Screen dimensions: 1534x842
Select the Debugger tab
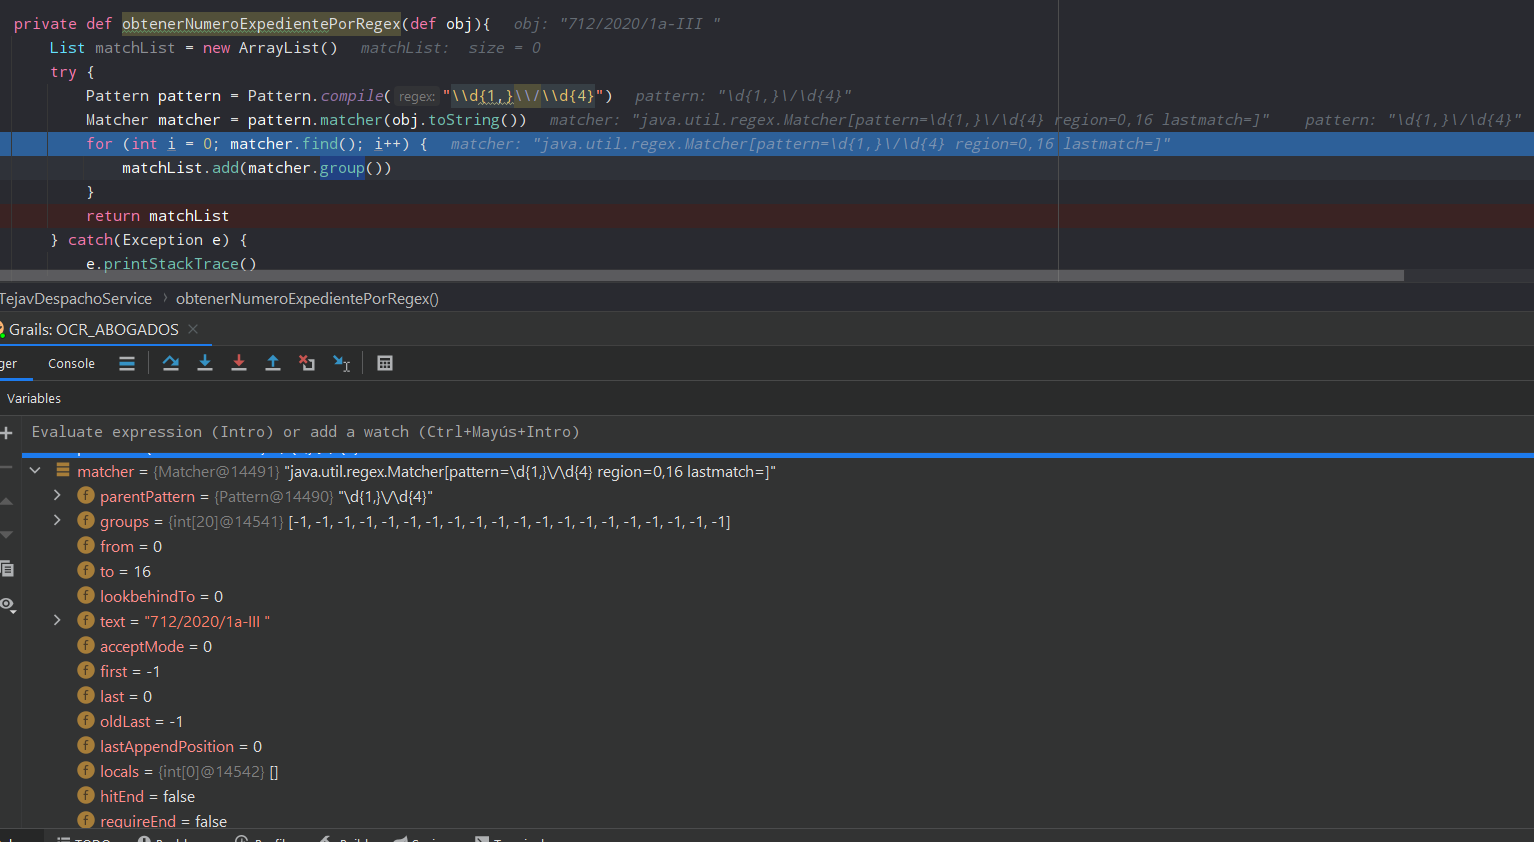[9, 364]
